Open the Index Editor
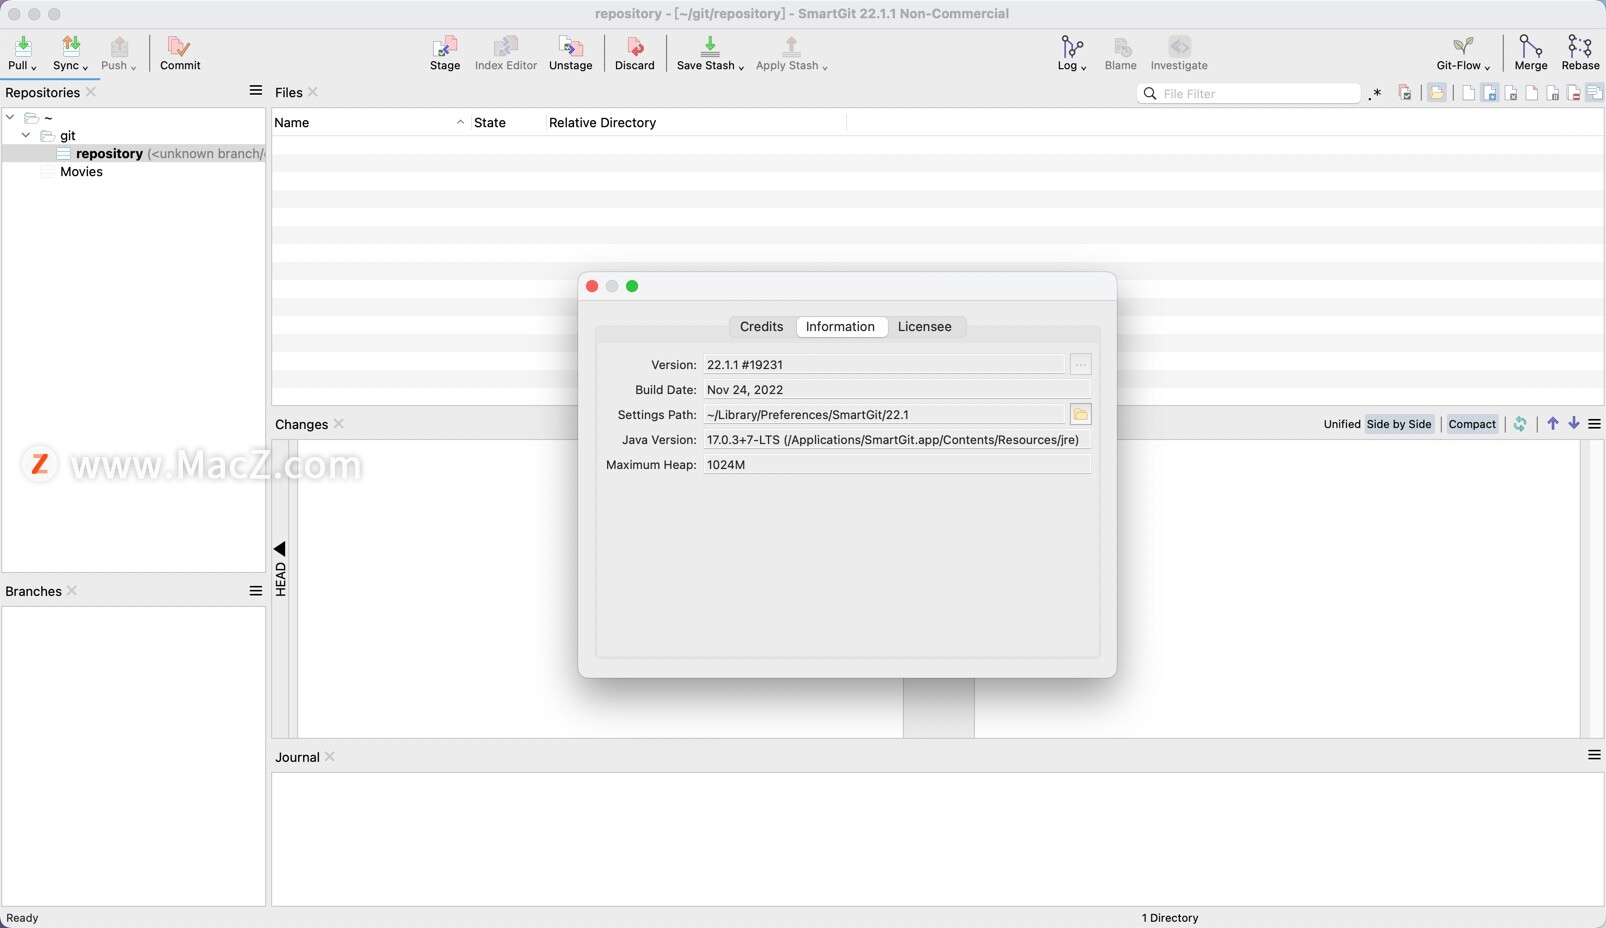Viewport: 1606px width, 928px height. 506,53
